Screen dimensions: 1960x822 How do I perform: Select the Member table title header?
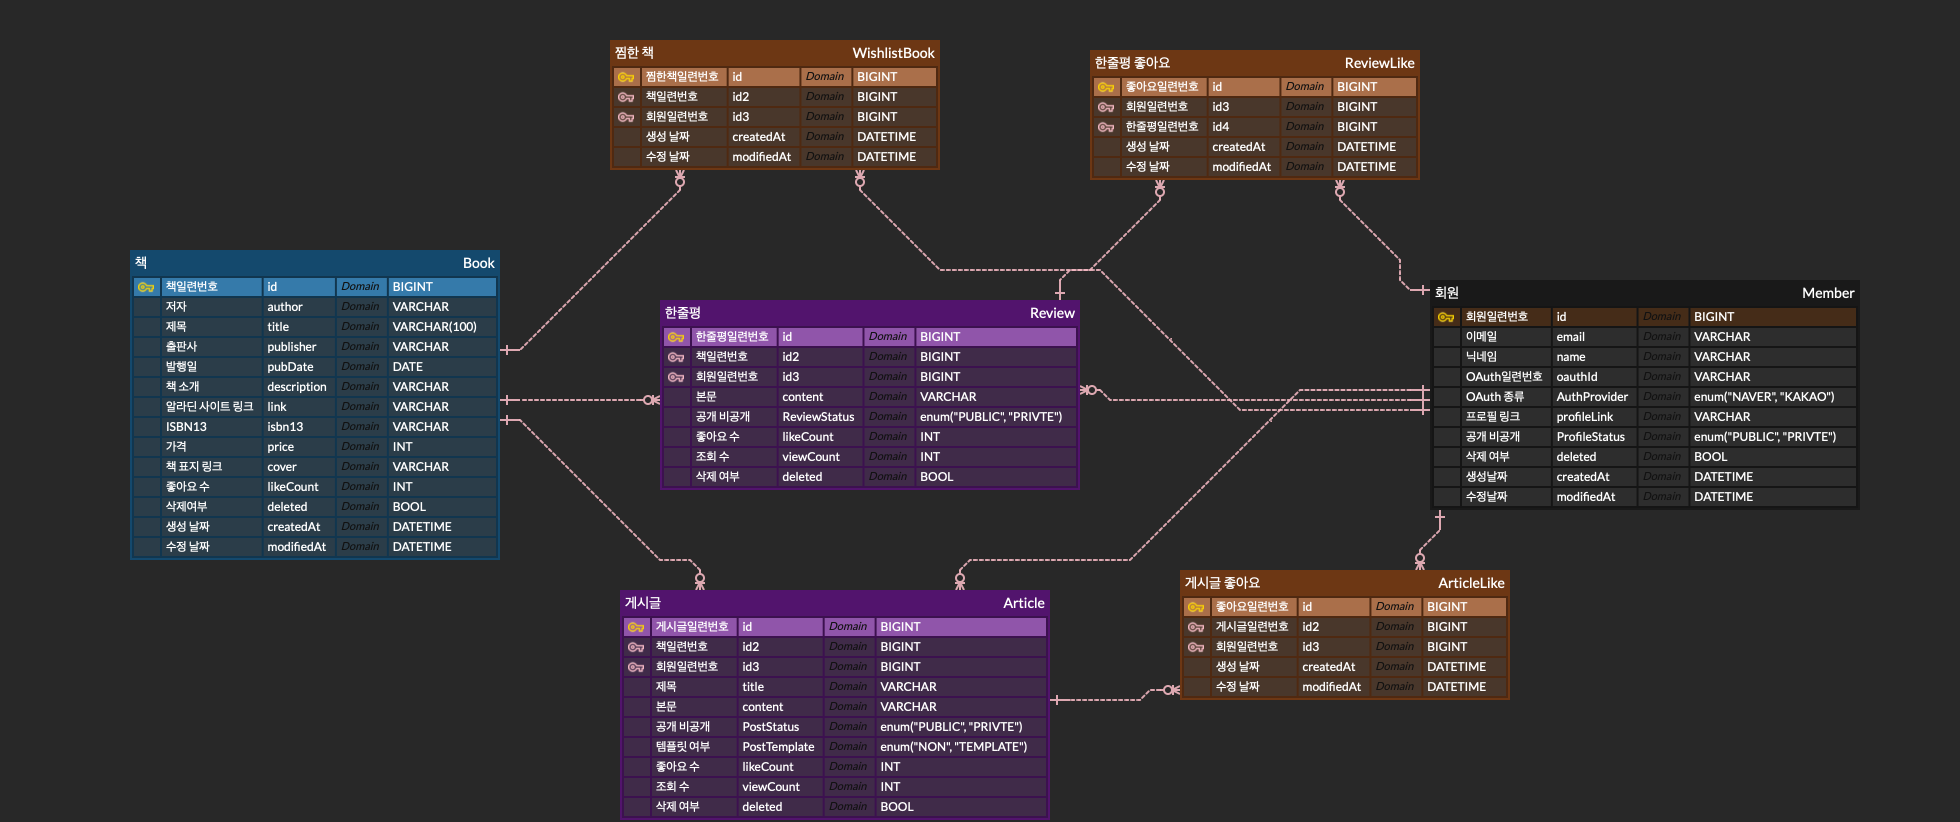point(1645,293)
